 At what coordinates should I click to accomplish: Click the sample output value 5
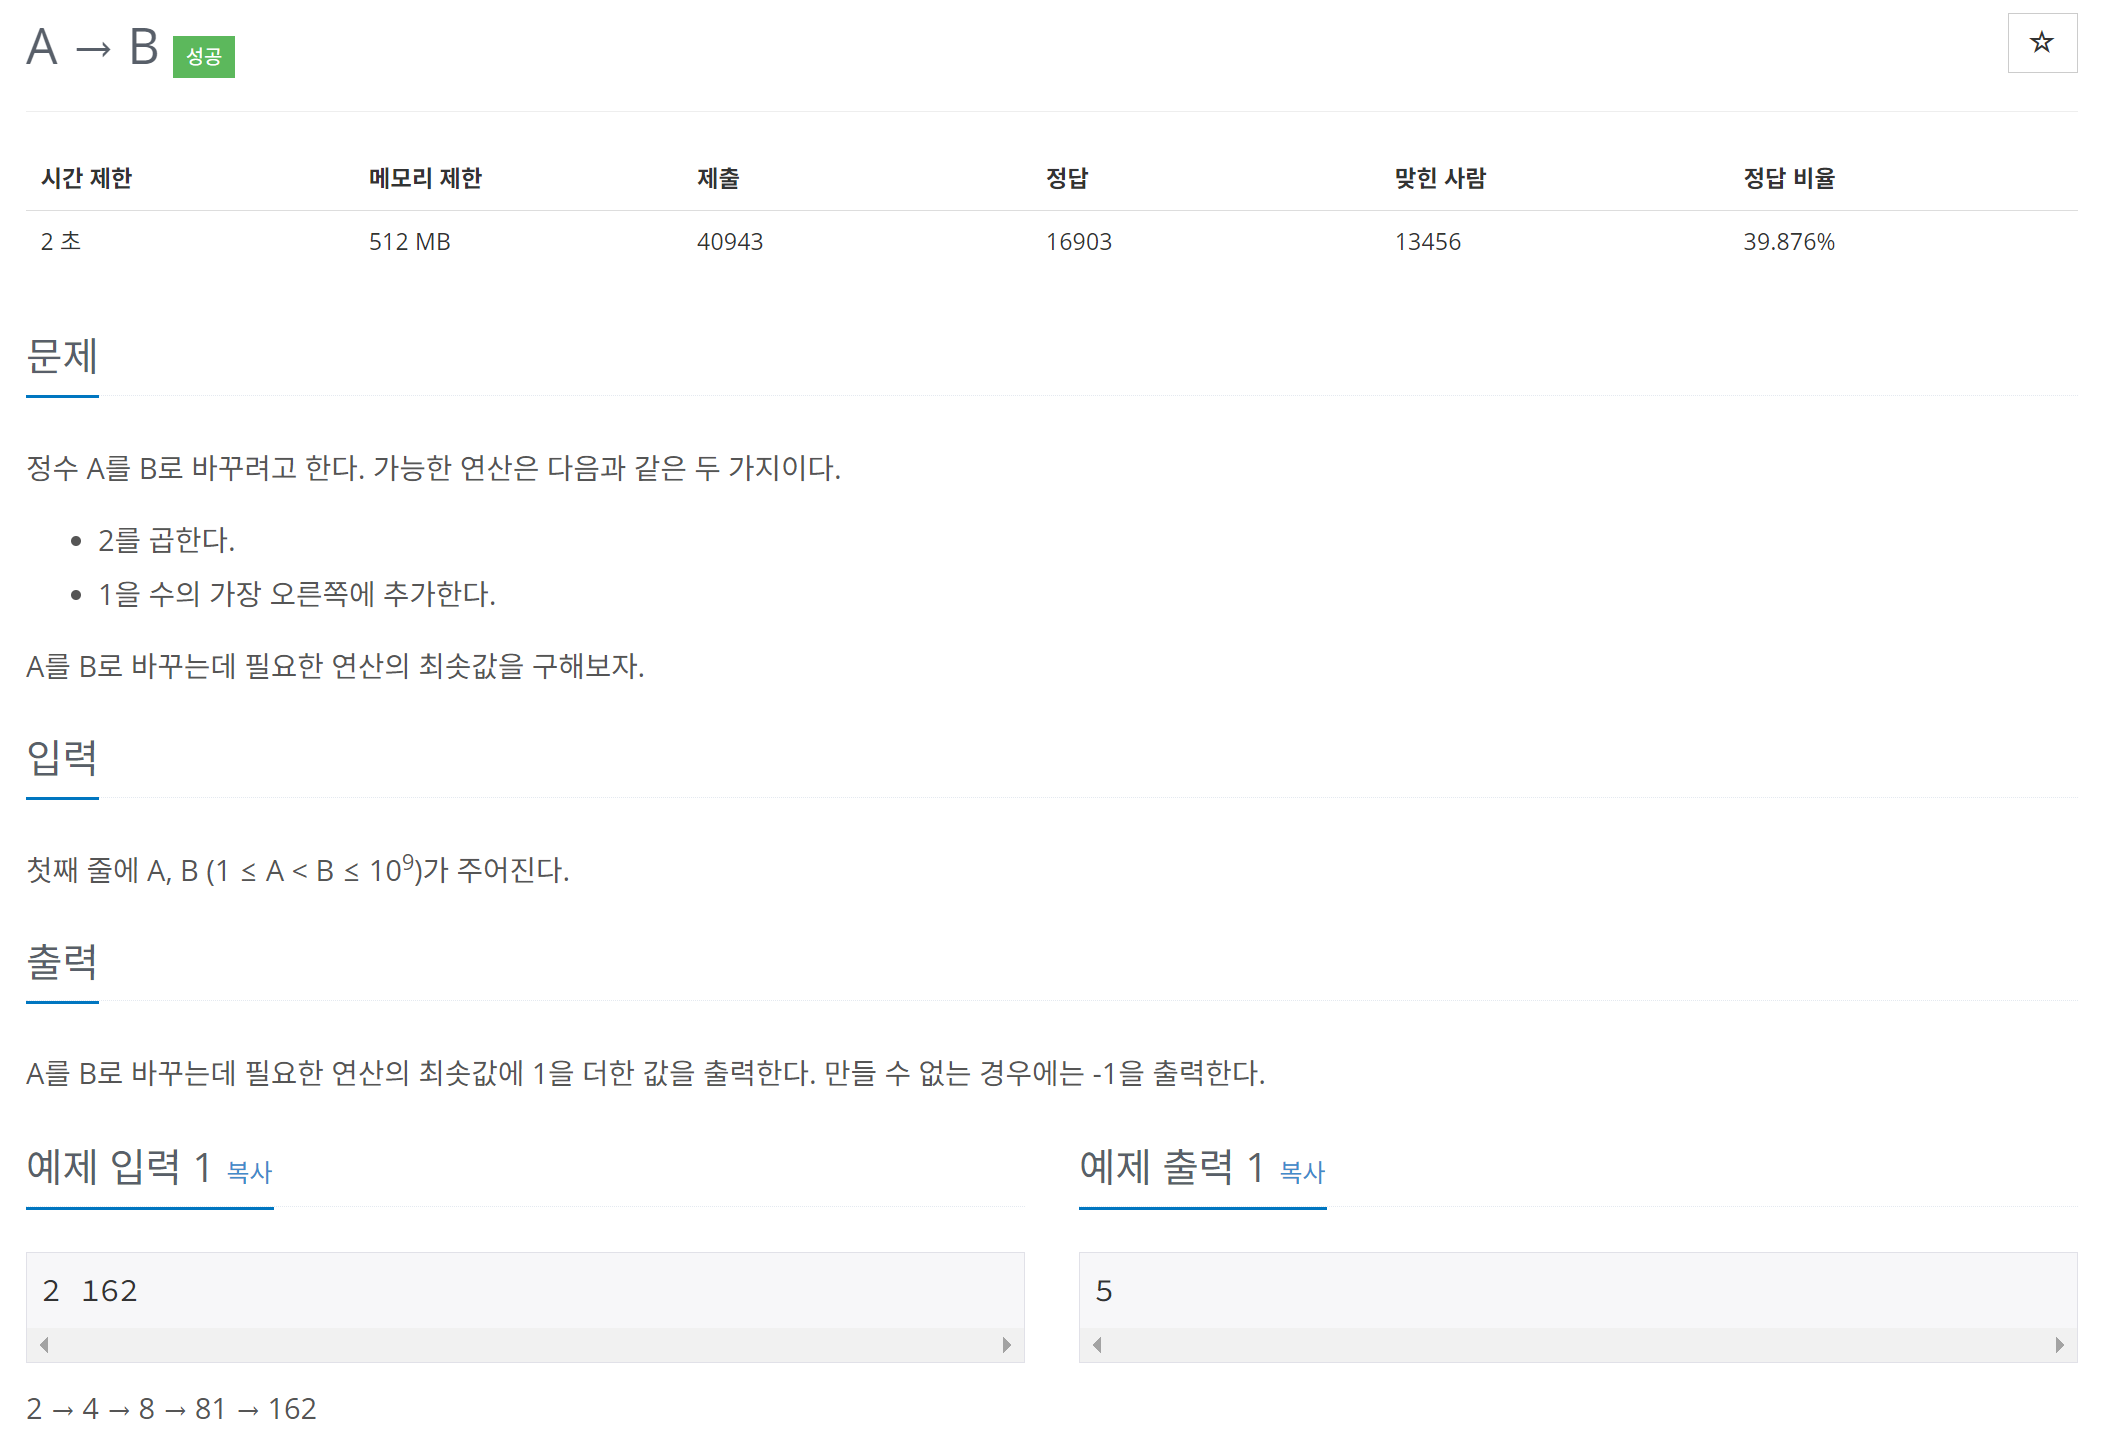tap(1103, 1290)
